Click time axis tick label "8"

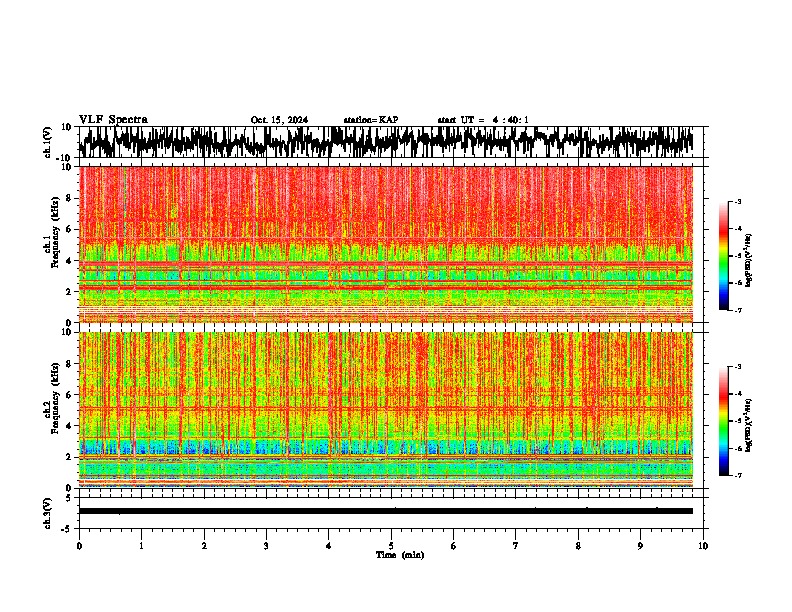pyautogui.click(x=578, y=546)
